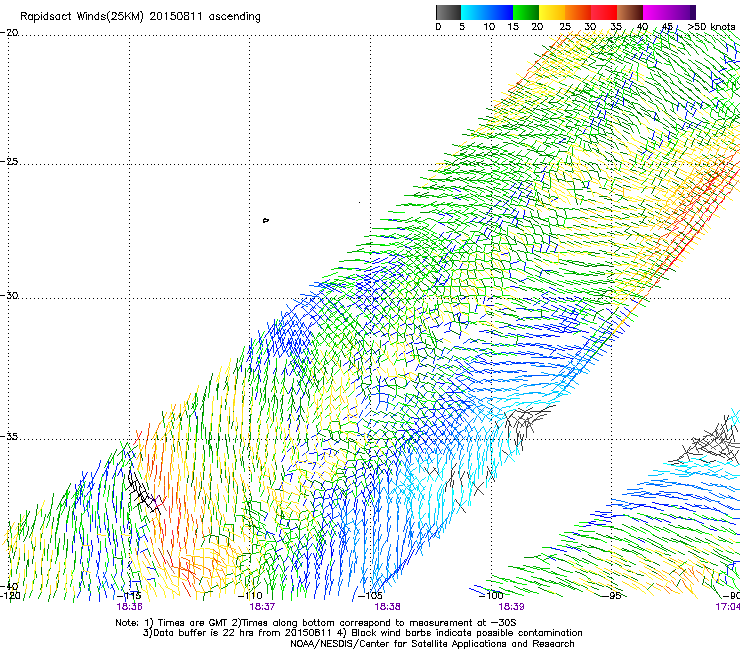This screenshot has height=650, width=740.
Task: Click the purple '18:36' pass time
Action: click(129, 607)
